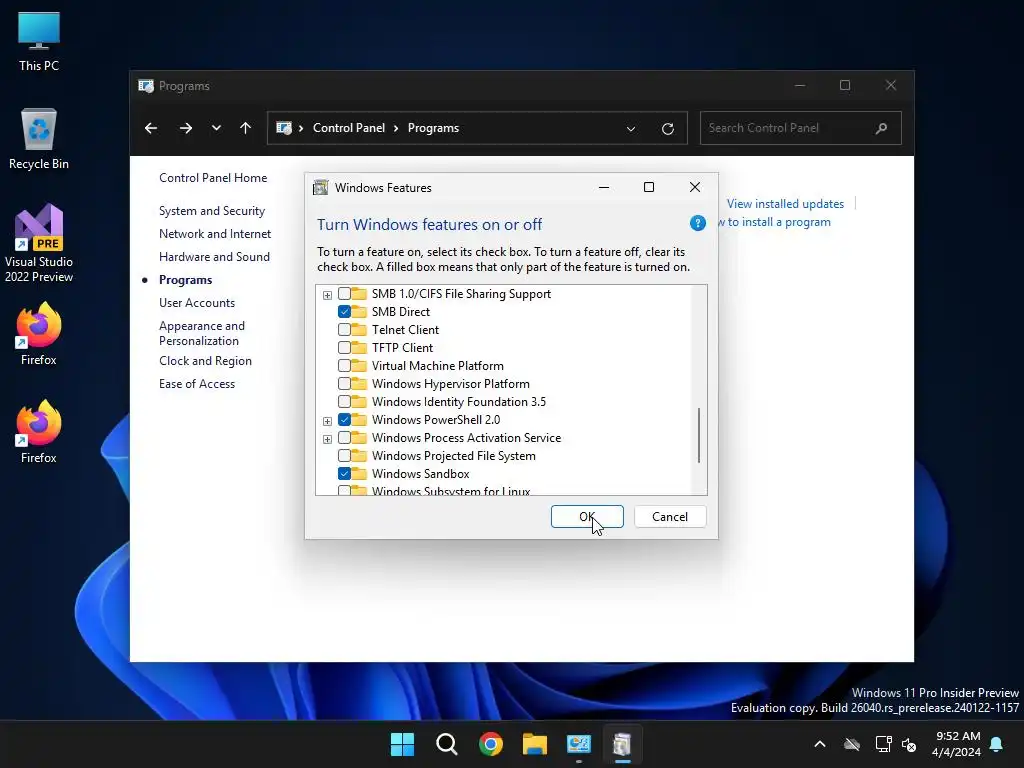
Task: Uncheck SMB Direct feature
Action: tap(344, 312)
